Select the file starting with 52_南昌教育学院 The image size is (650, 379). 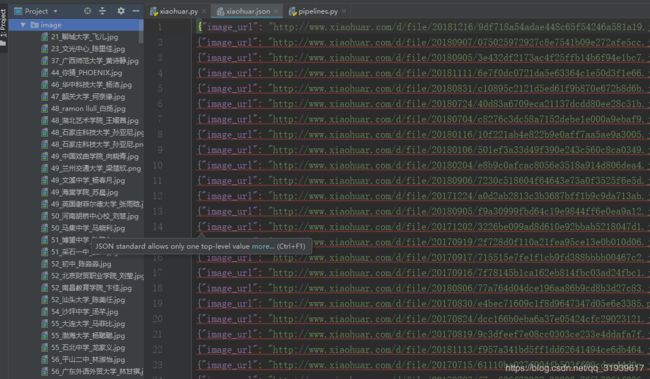pos(91,288)
